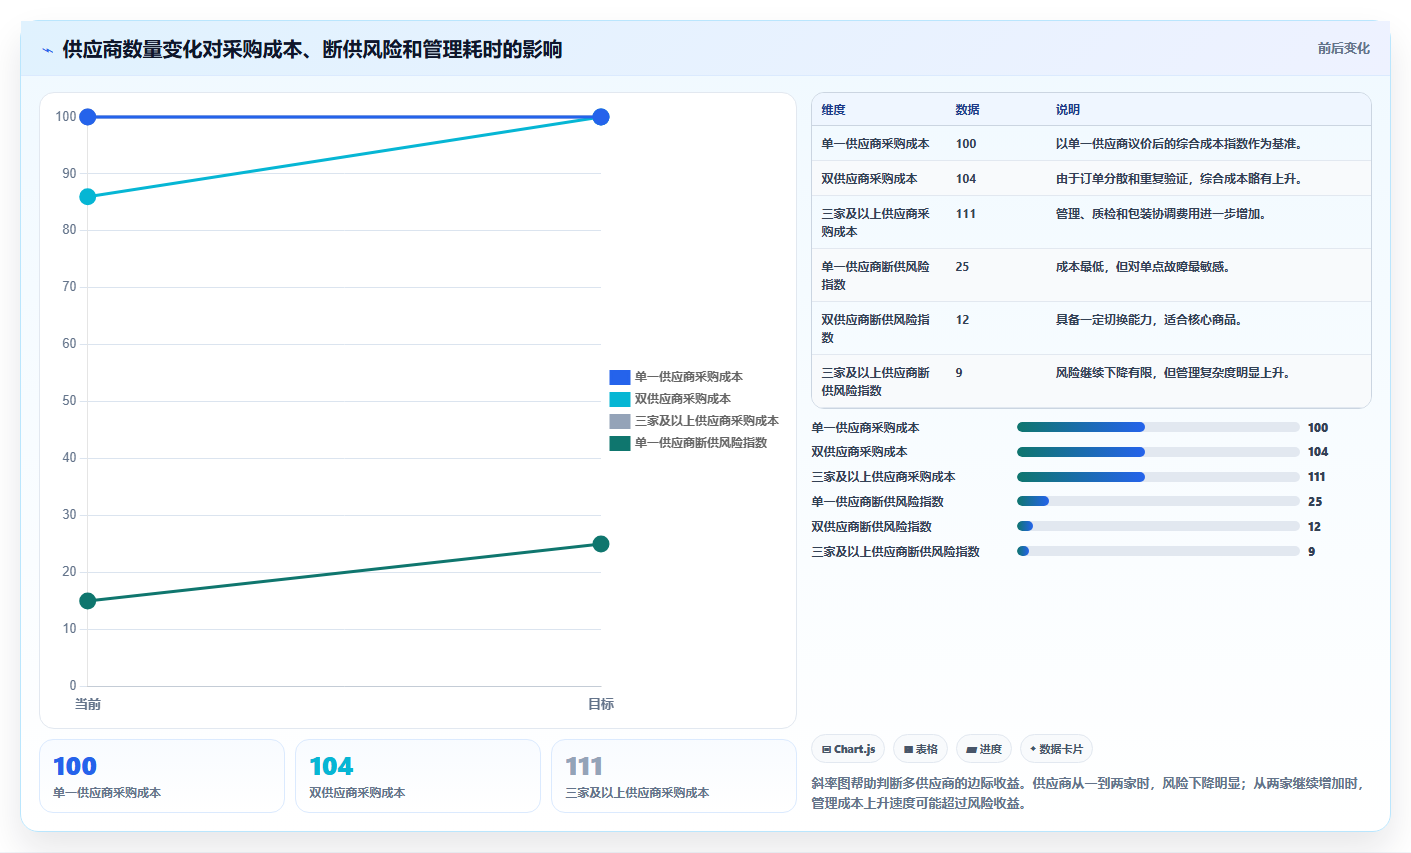Select the table row 双供应商采购成本
The image size is (1411, 853).
coord(1091,179)
